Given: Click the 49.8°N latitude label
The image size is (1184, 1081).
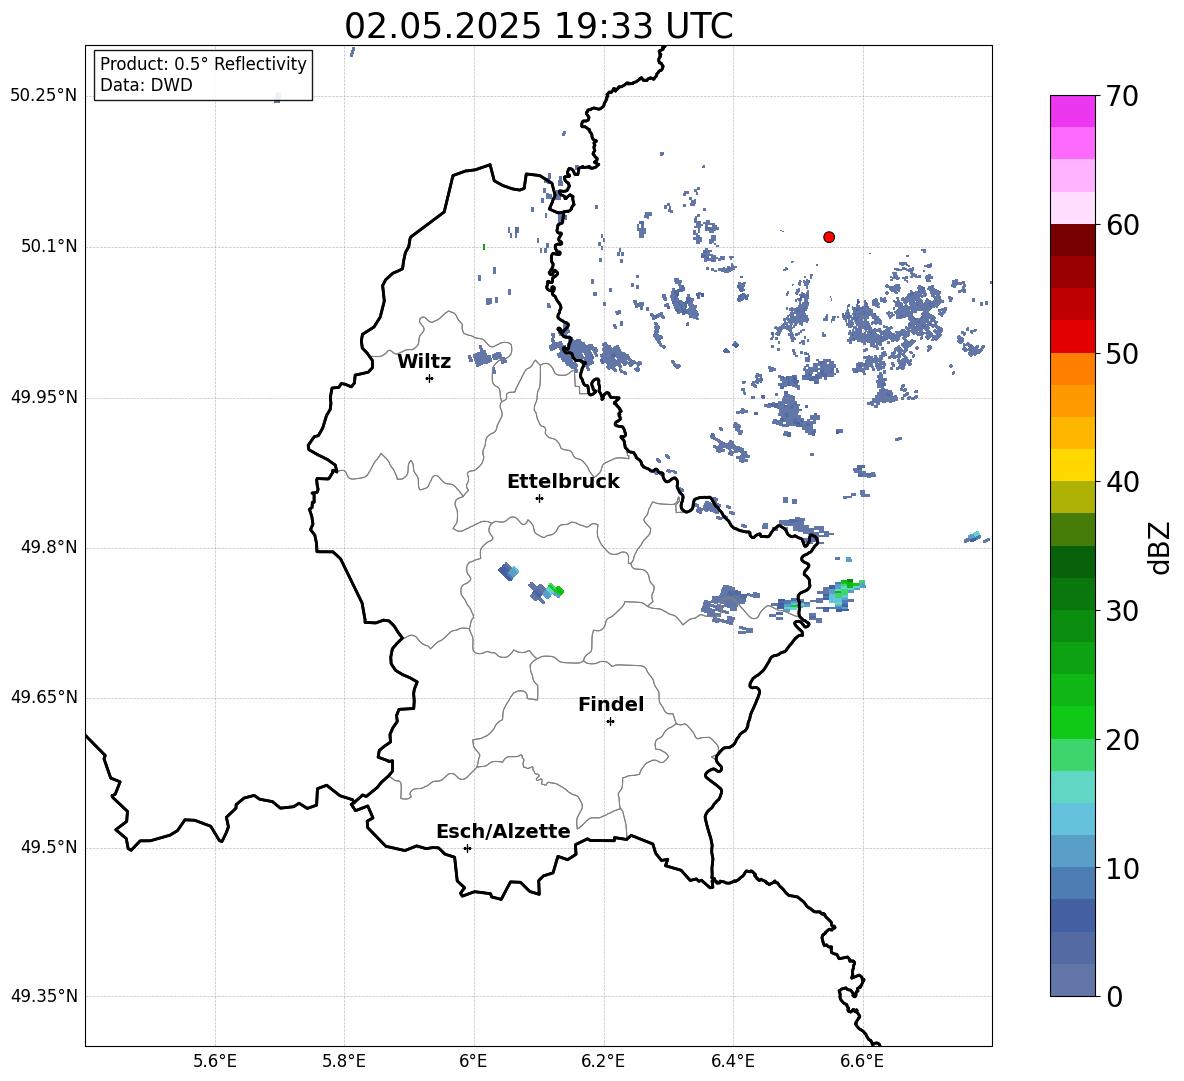Looking at the screenshot, I should [x=49, y=547].
